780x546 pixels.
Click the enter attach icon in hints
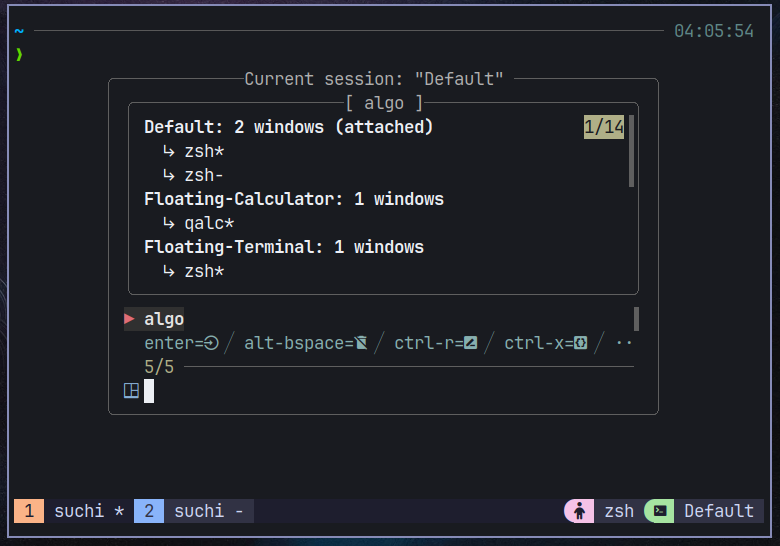[x=211, y=343]
